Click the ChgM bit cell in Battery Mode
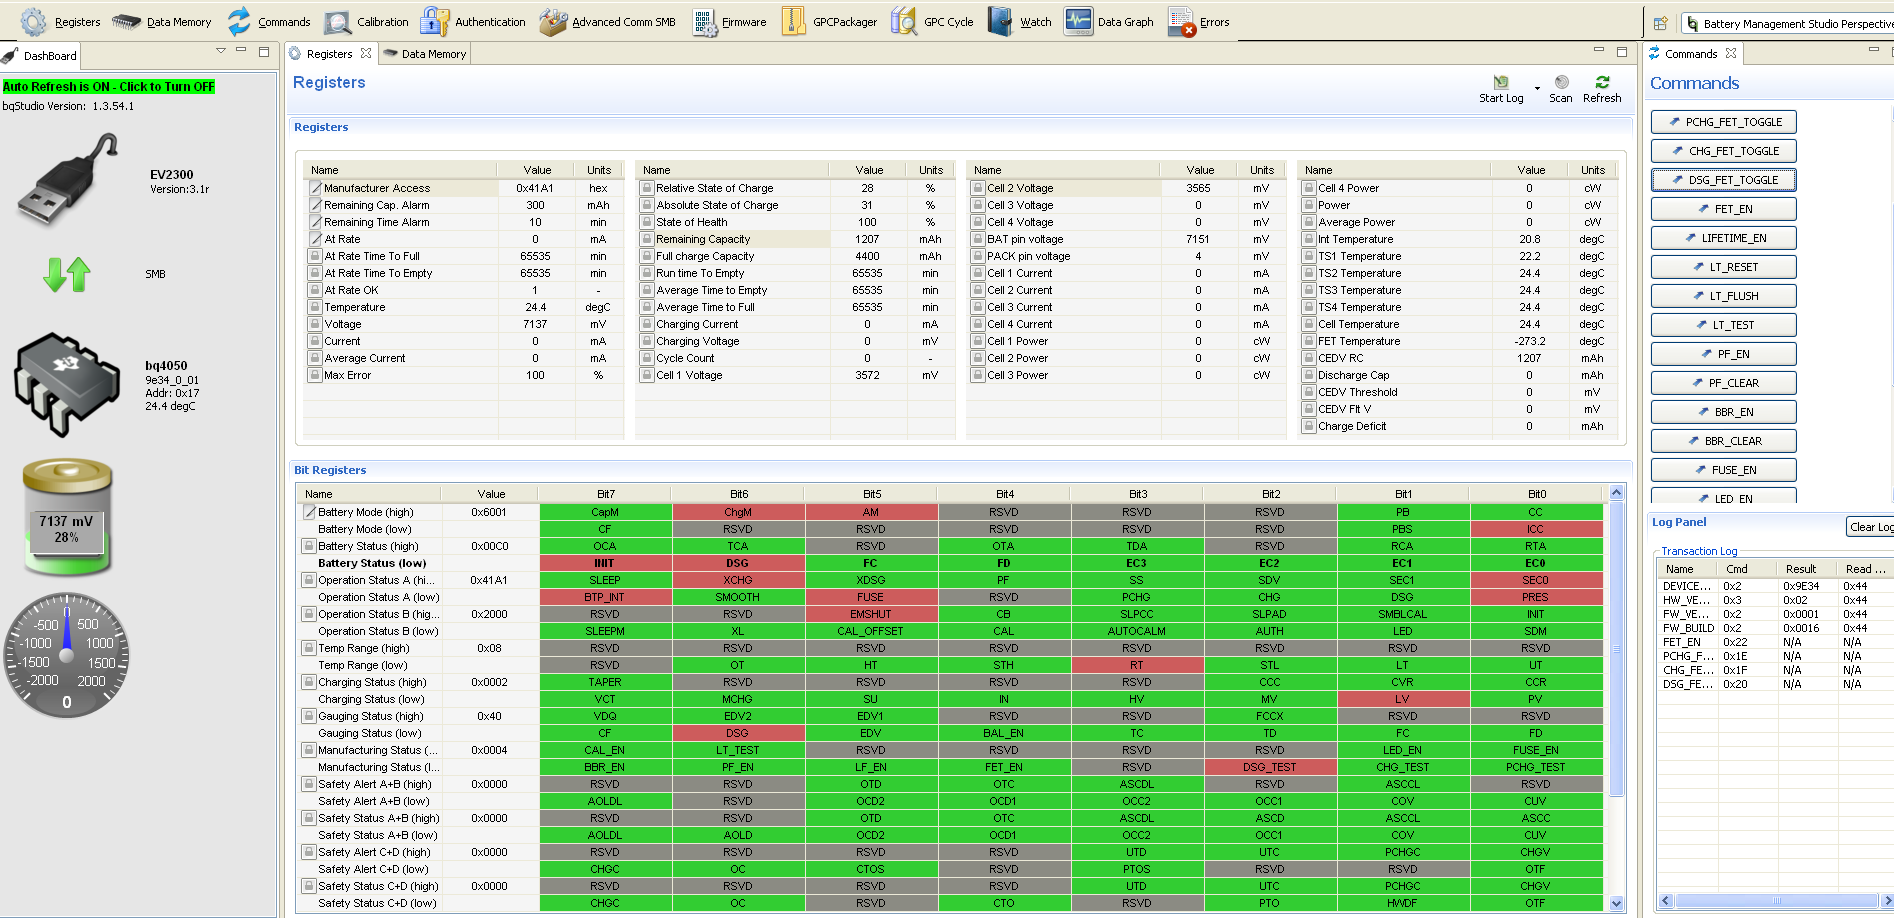Viewport: 1894px width, 918px height. click(x=738, y=512)
